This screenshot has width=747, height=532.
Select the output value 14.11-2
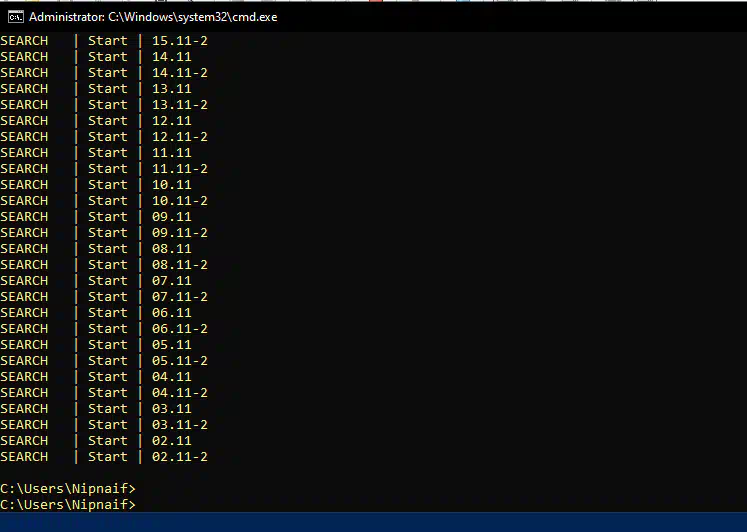[180, 72]
